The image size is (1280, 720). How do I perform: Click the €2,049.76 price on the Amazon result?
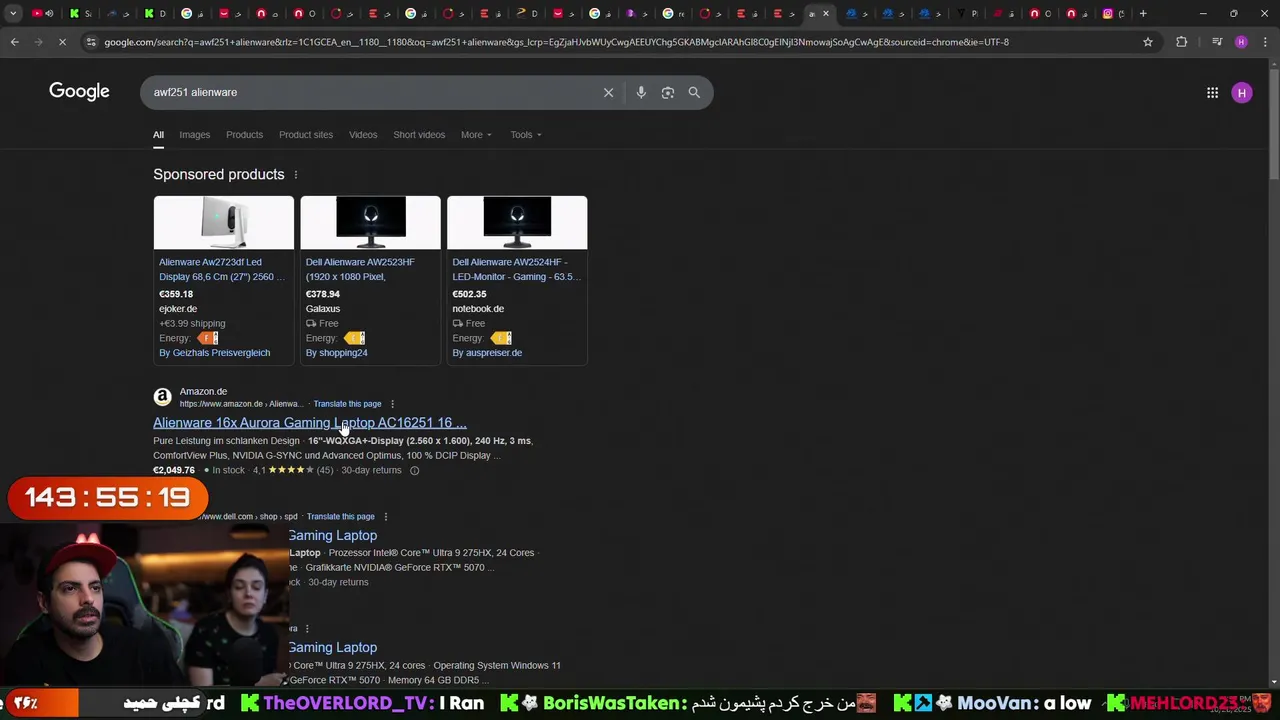174,470
